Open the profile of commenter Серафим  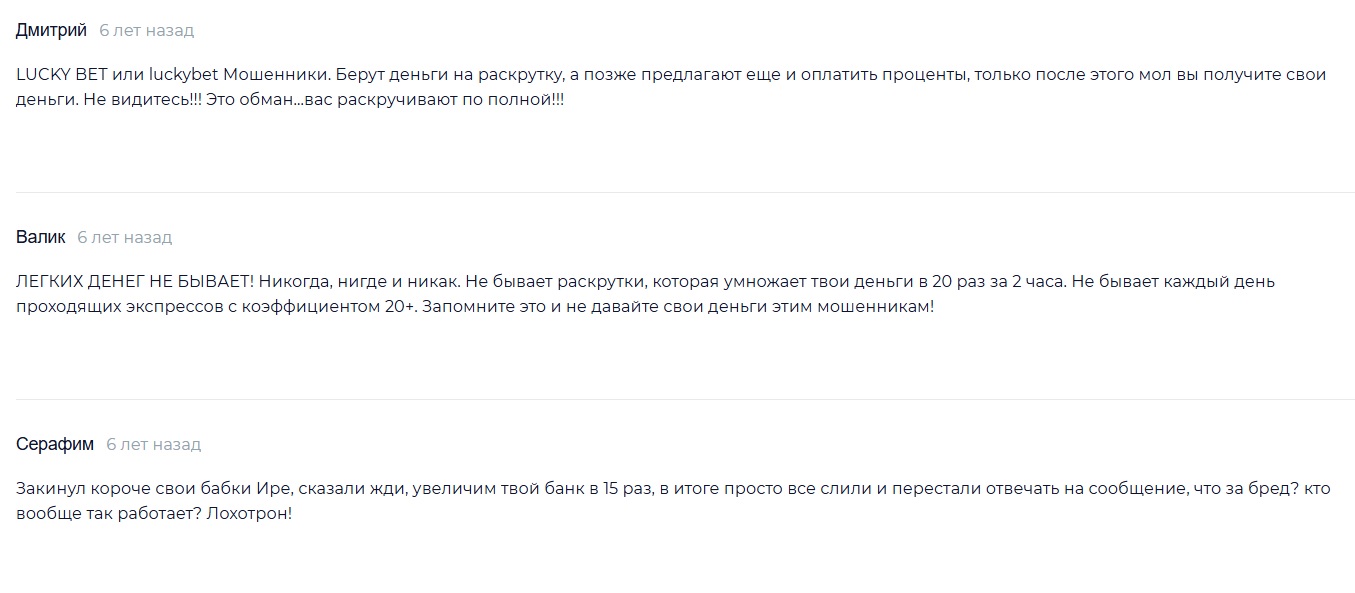click(x=55, y=444)
